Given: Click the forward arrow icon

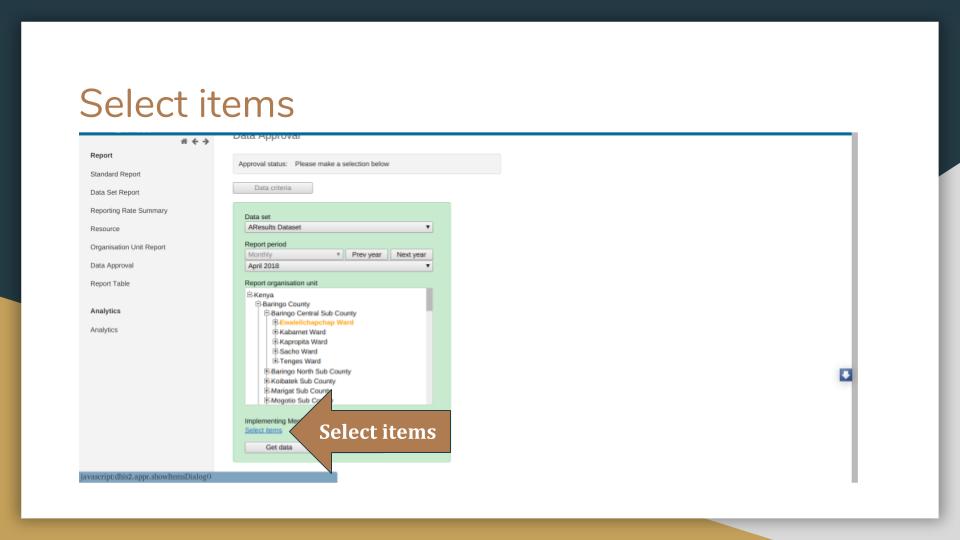Looking at the screenshot, I should point(206,141).
